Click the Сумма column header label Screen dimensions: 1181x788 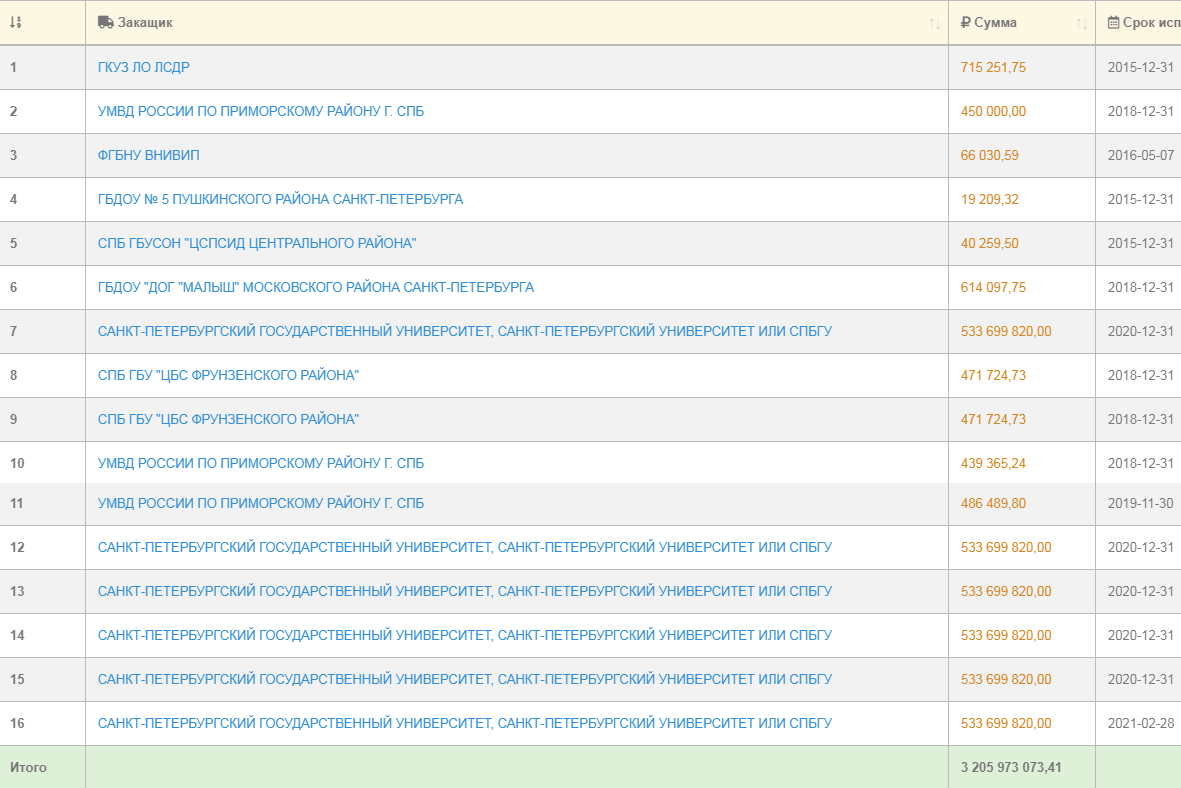(995, 23)
